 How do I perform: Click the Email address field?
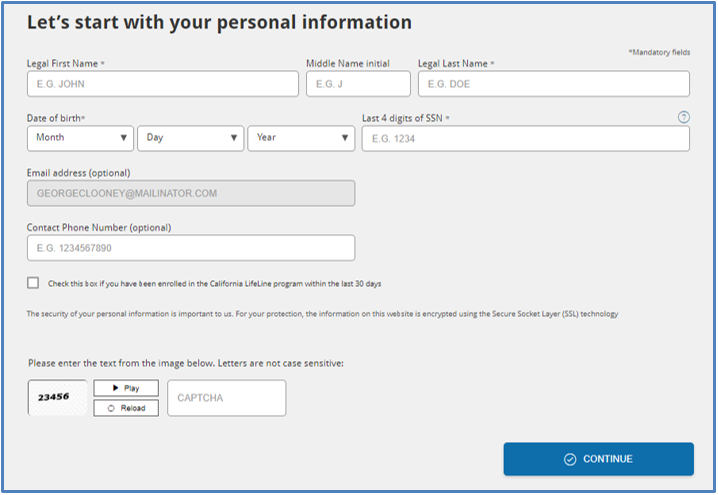[x=191, y=193]
